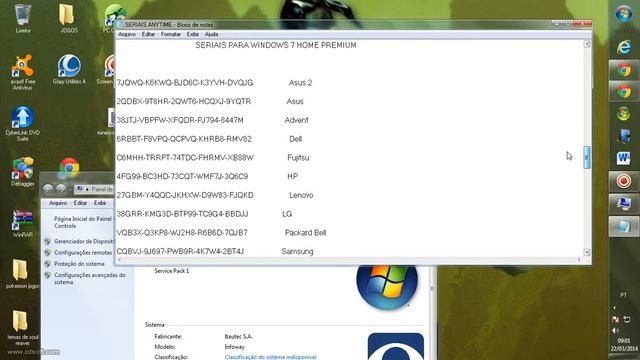This screenshot has width=640, height=360.
Task: Click Classificação do sistema indisponível link
Action: [x=270, y=357]
